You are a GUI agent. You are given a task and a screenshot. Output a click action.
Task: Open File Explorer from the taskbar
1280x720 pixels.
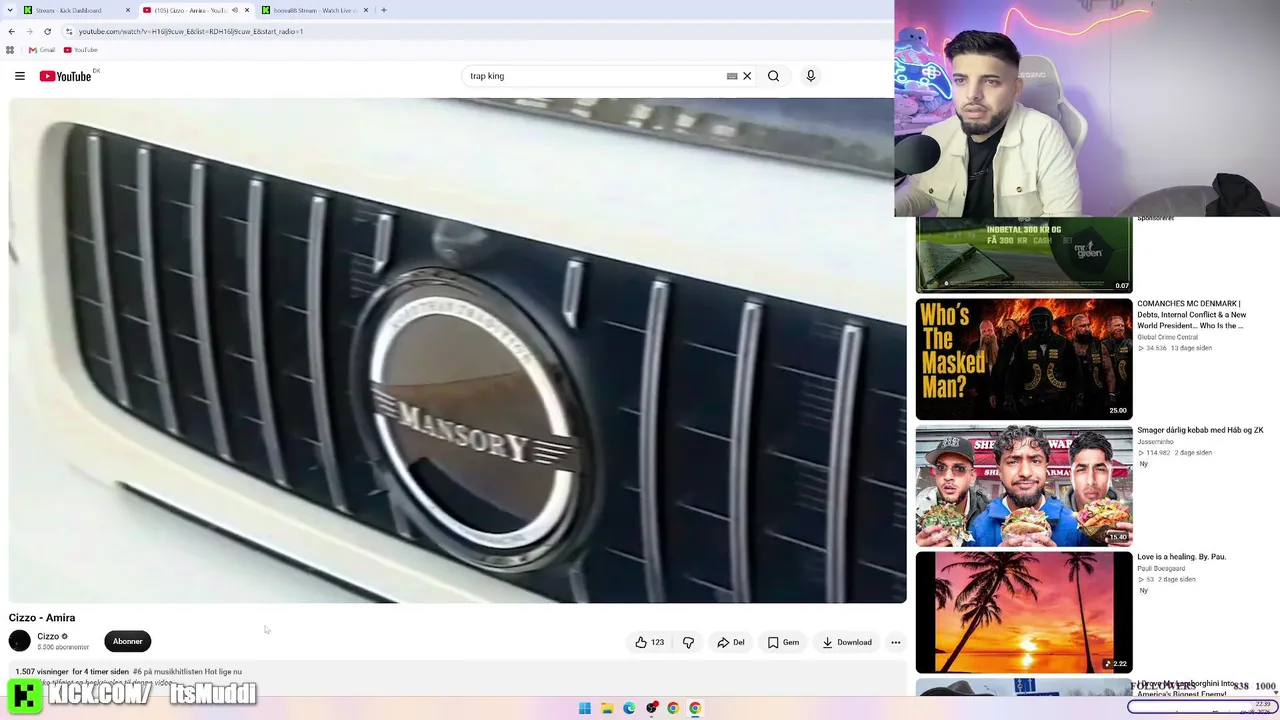607,708
